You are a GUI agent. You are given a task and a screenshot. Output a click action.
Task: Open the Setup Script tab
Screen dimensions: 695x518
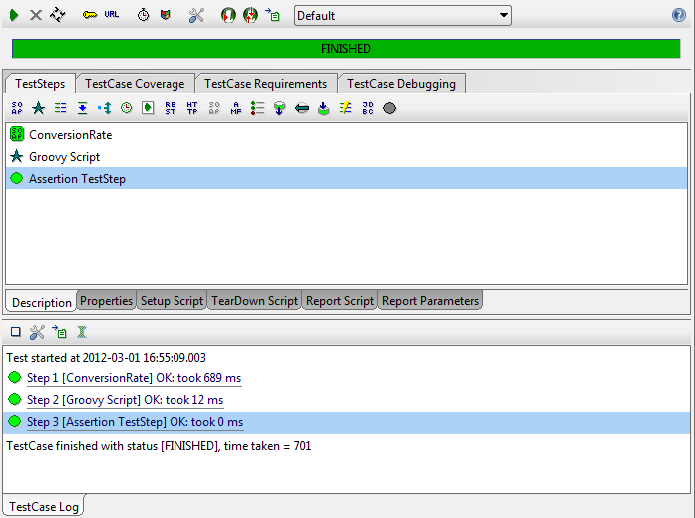point(172,300)
